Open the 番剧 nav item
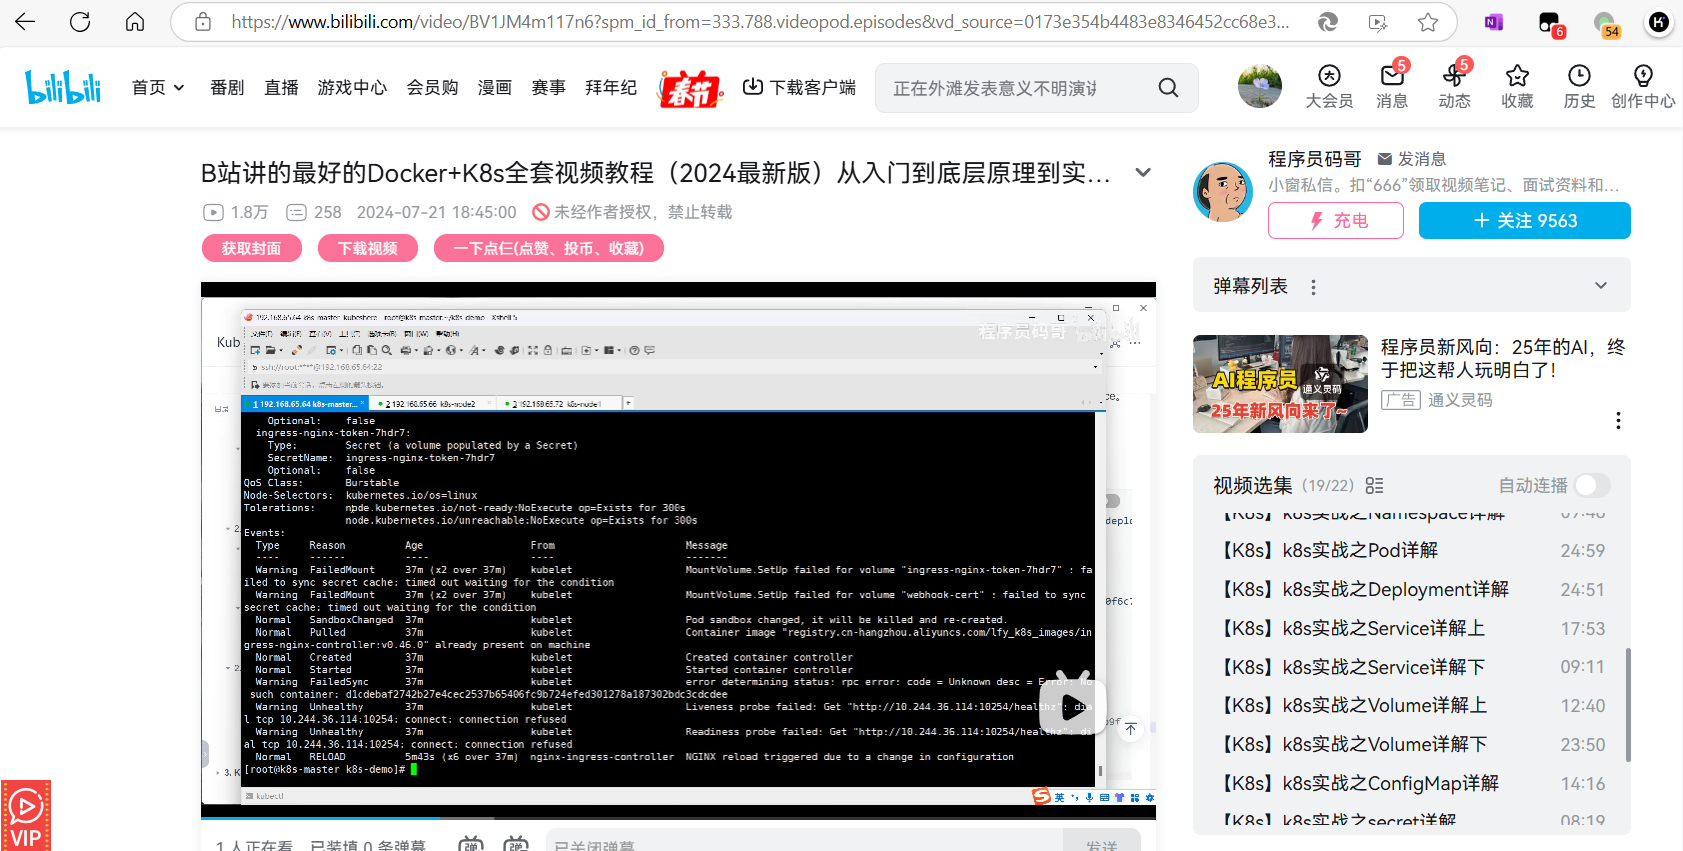The width and height of the screenshot is (1683, 851). [227, 88]
